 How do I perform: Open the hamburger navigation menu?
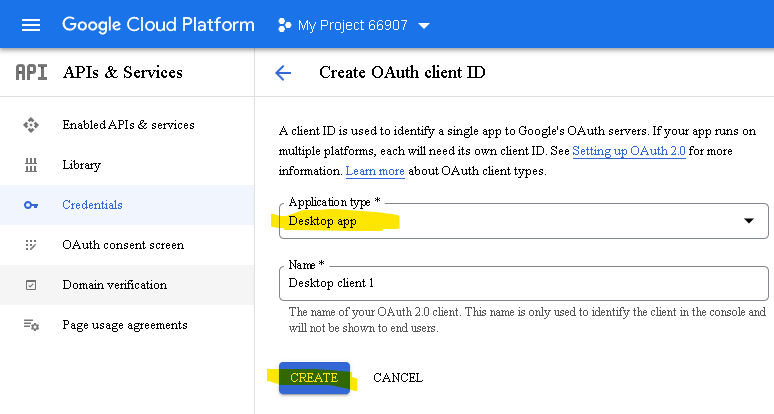(x=31, y=25)
